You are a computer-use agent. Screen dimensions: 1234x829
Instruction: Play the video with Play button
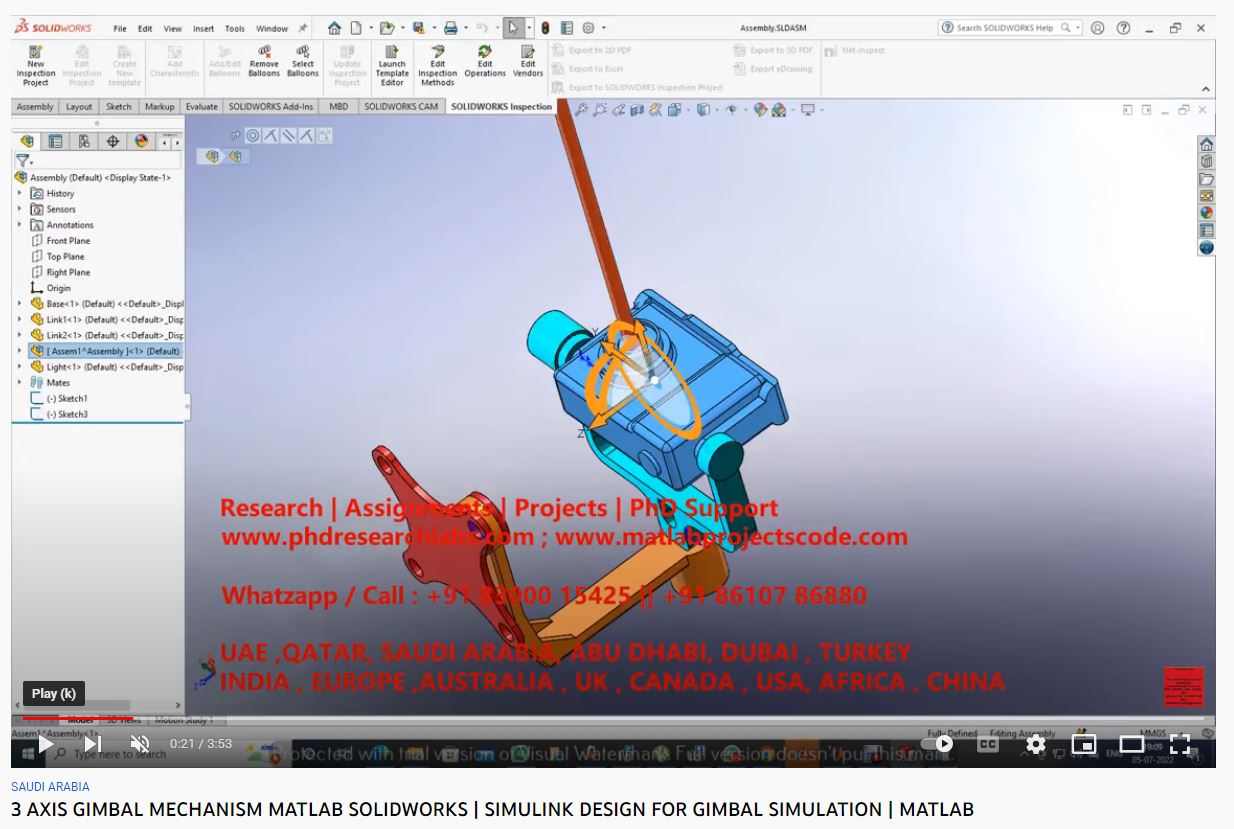[x=45, y=744]
